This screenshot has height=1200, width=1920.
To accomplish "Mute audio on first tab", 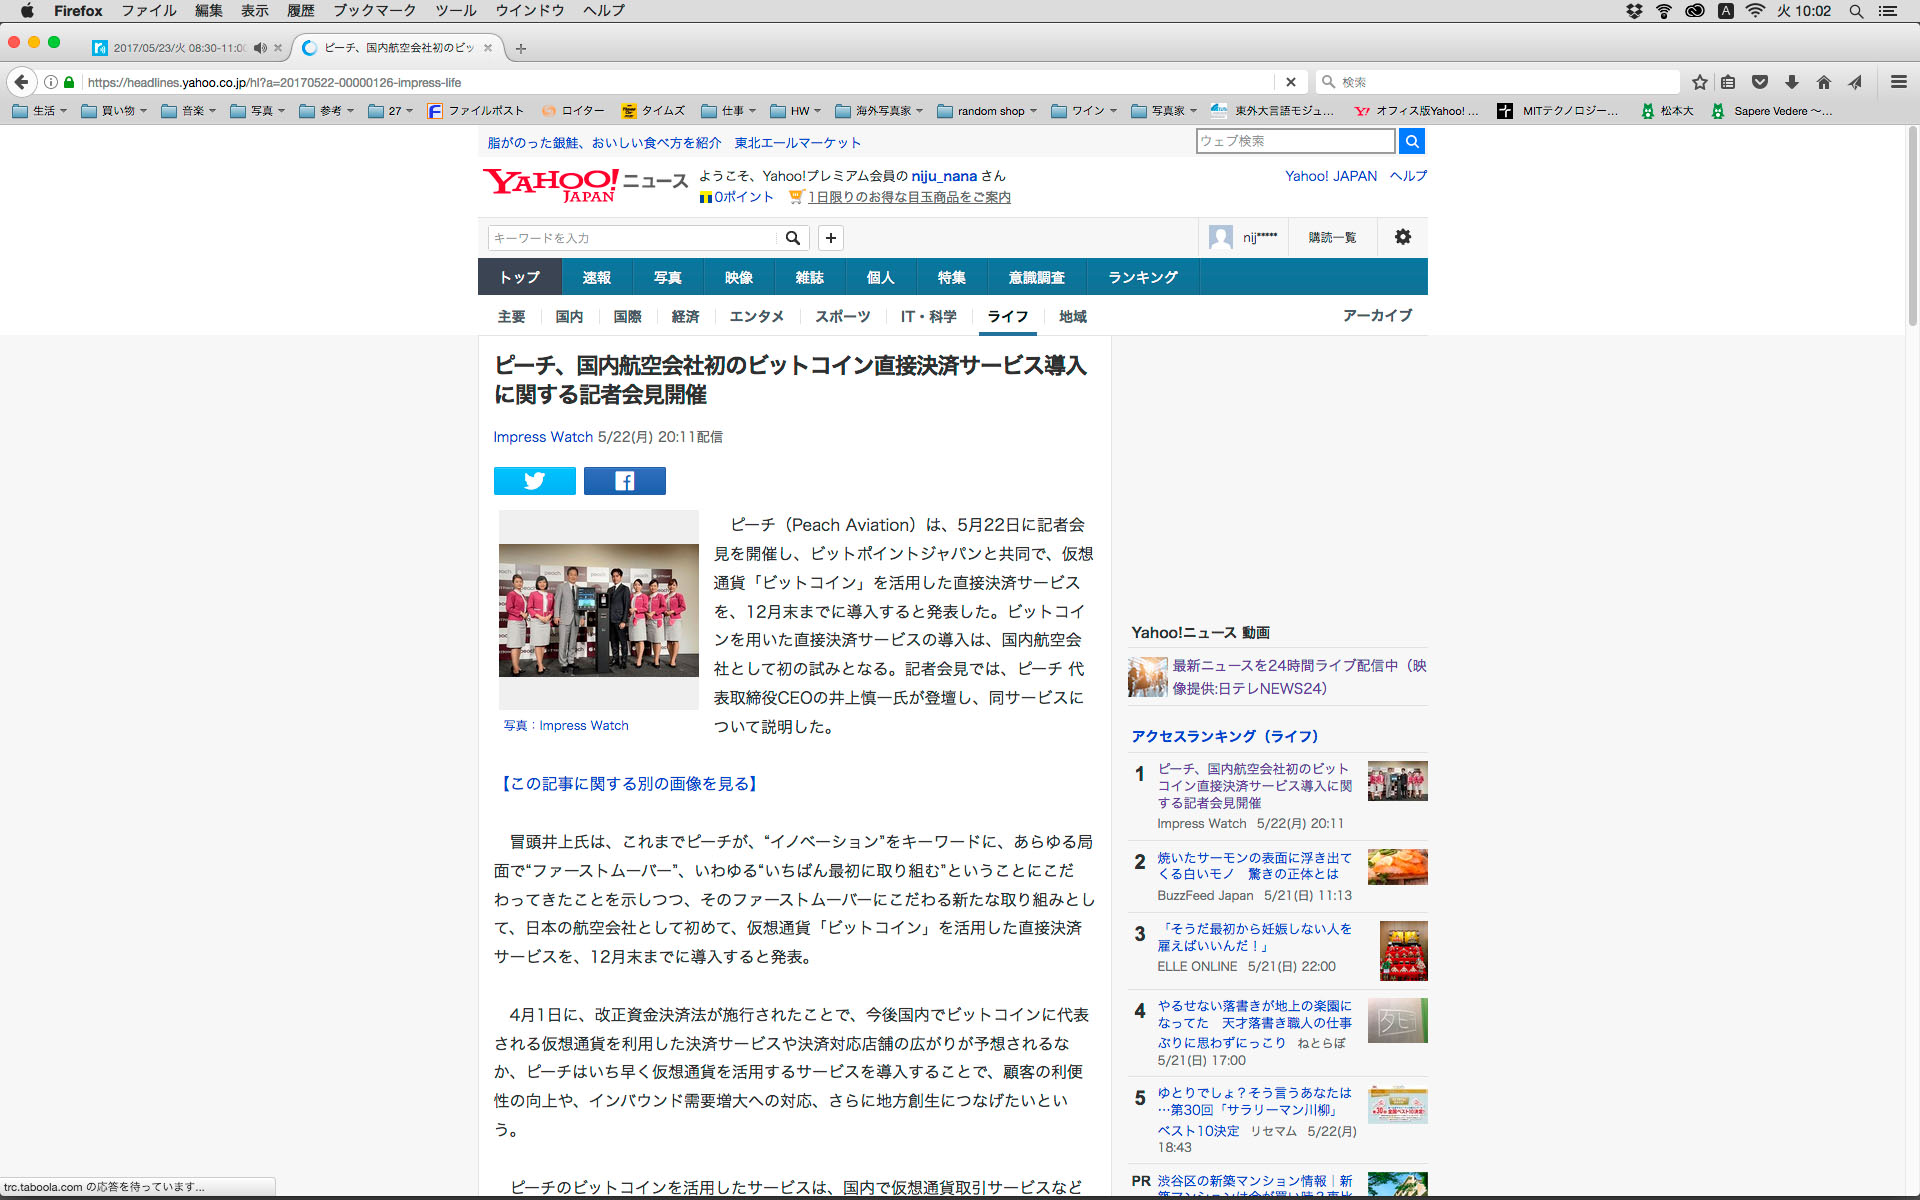I will (x=260, y=48).
